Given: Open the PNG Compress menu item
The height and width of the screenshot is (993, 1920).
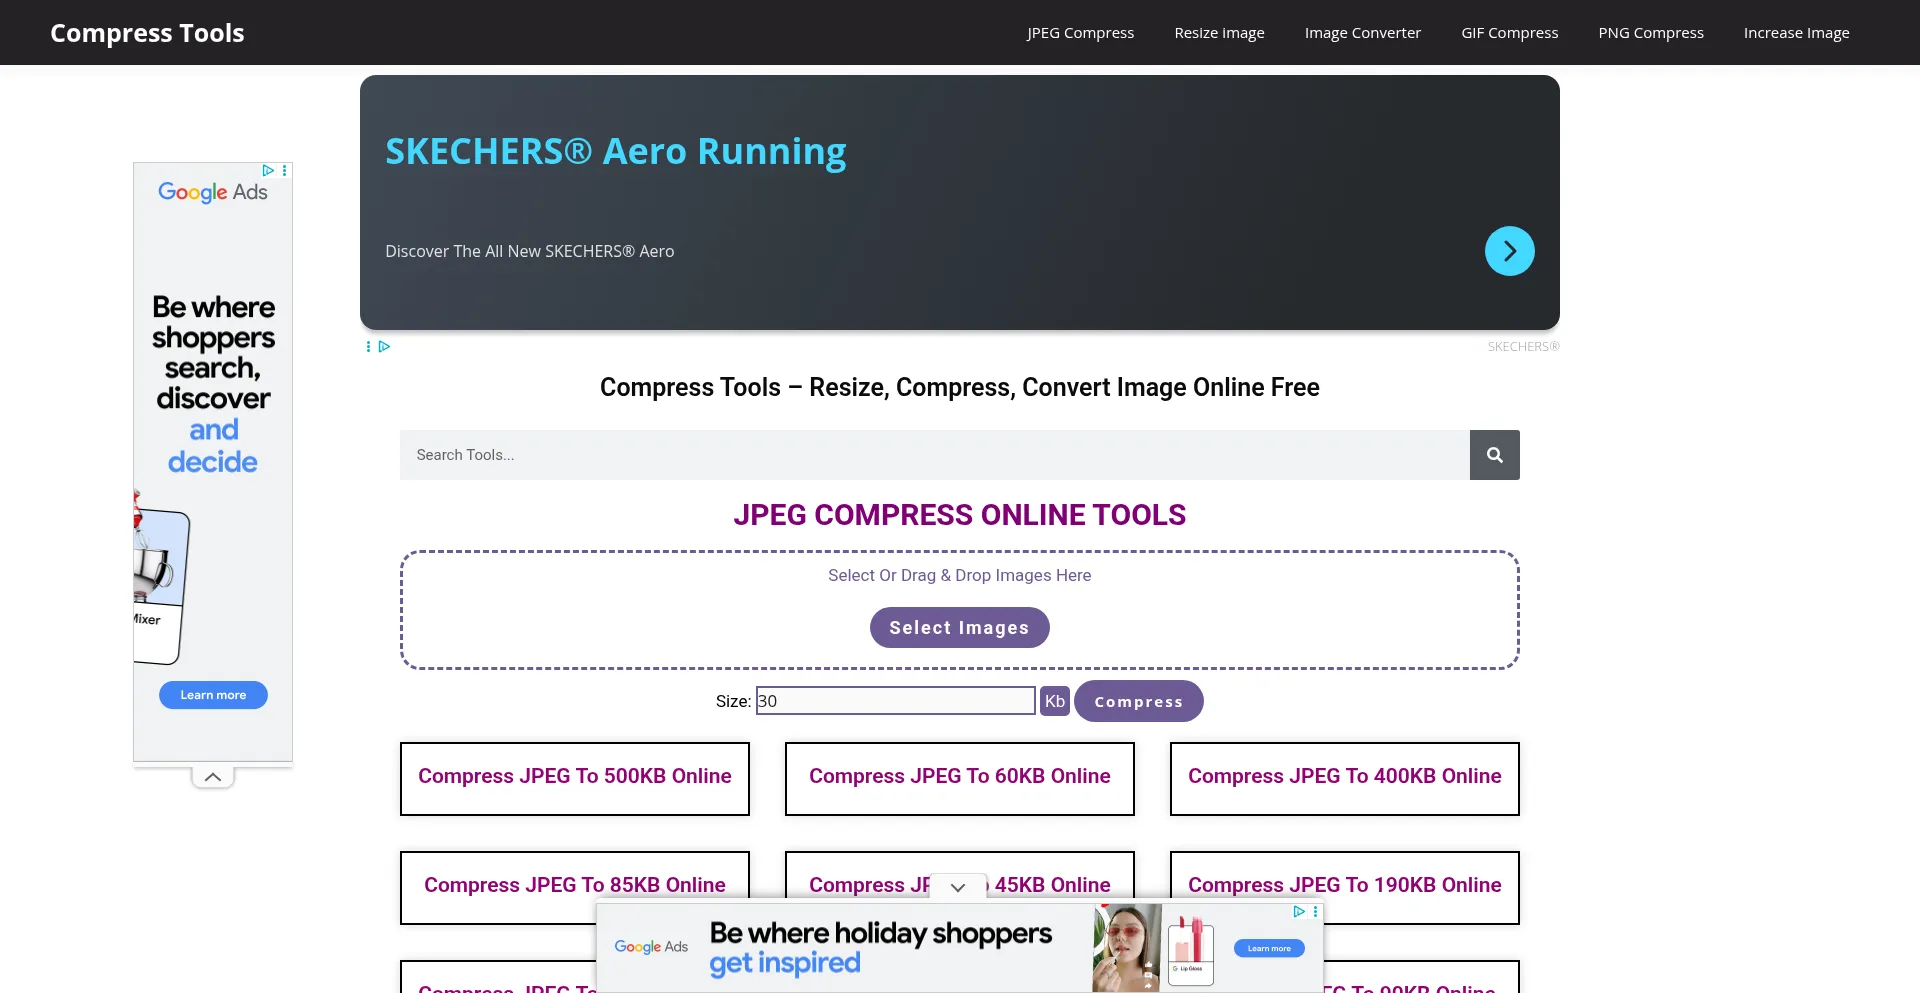Looking at the screenshot, I should pos(1650,33).
